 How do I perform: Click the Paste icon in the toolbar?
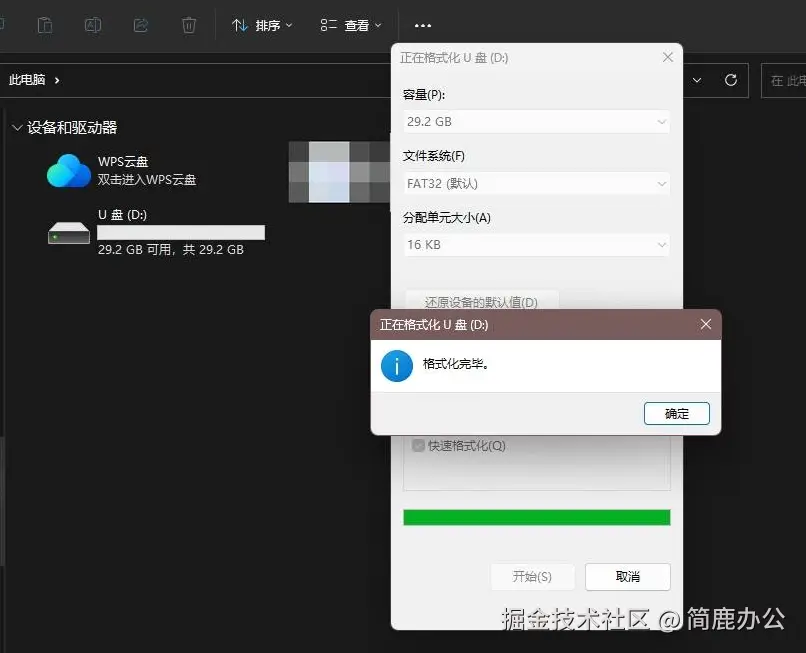(x=45, y=25)
